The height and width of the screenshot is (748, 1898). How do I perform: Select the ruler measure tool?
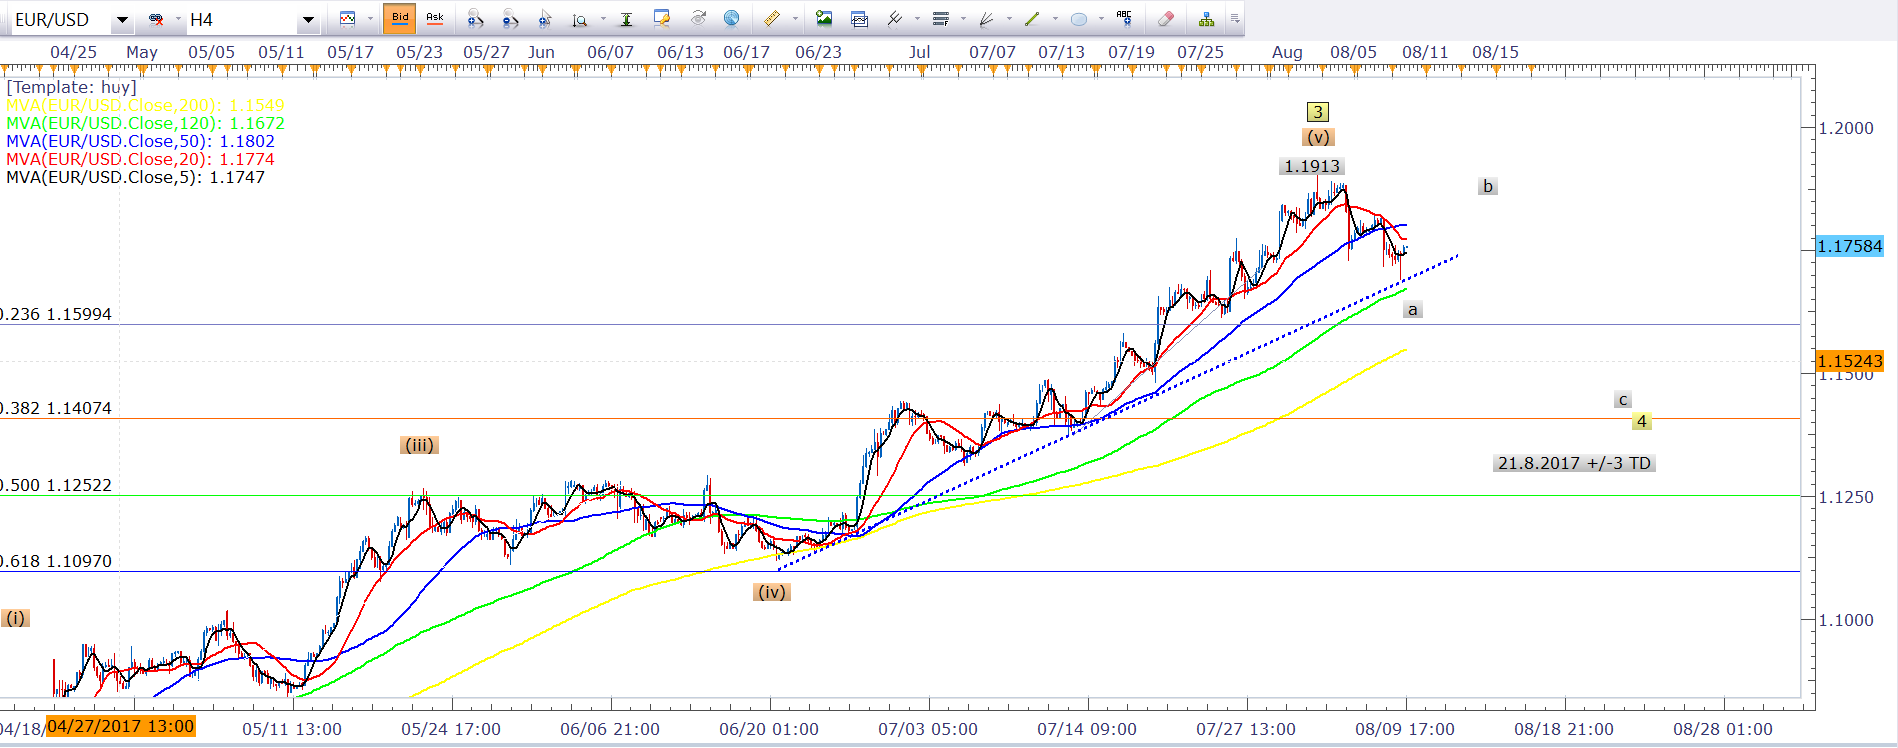coord(772,18)
